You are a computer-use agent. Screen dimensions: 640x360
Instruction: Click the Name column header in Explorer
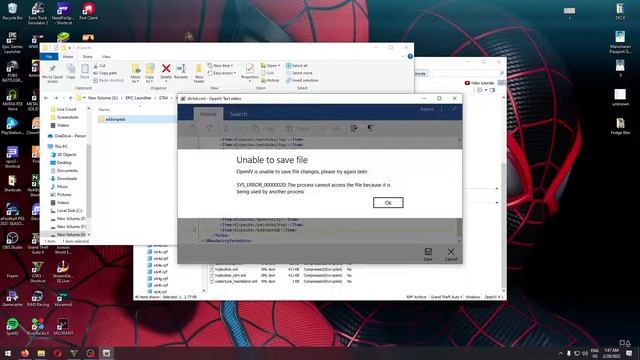coord(104,109)
